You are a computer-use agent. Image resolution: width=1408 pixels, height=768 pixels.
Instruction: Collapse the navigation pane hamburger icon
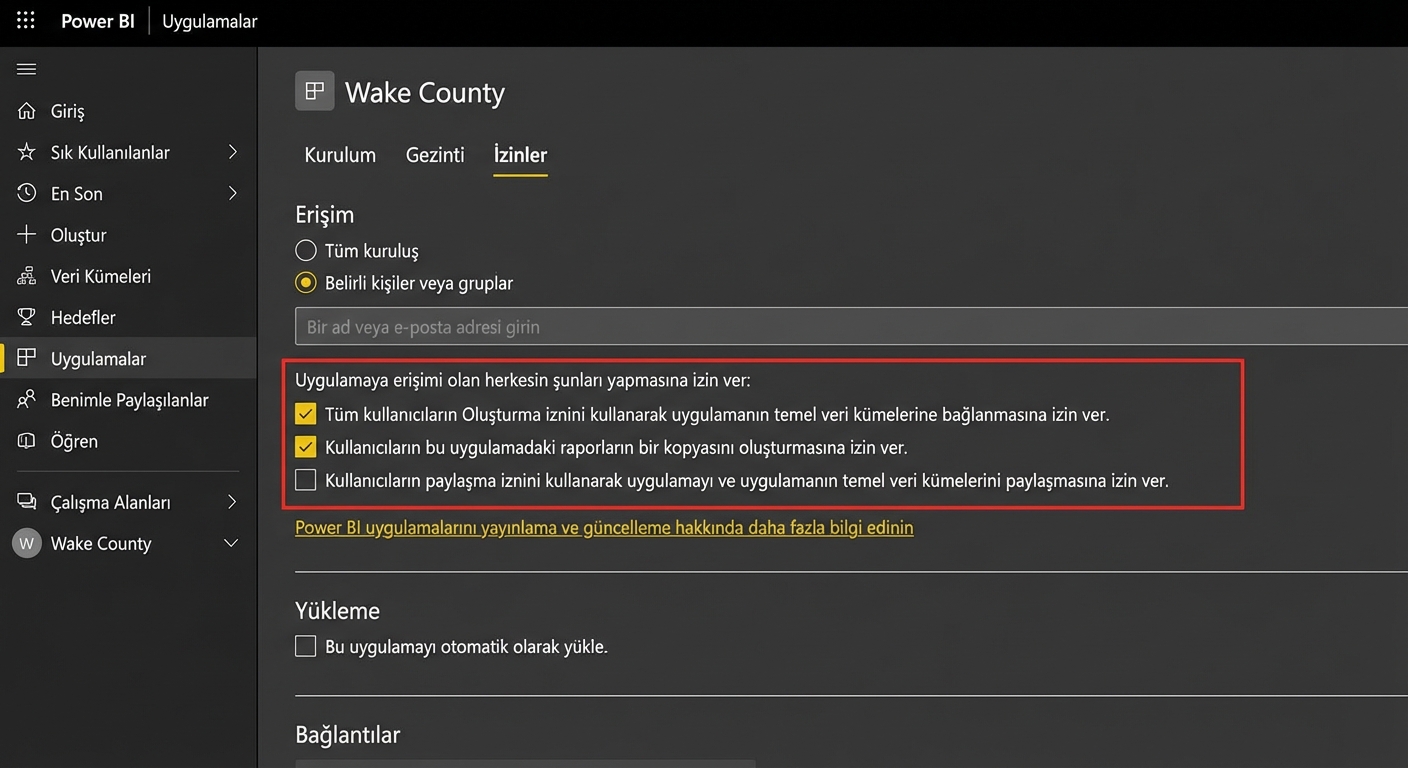click(x=27, y=69)
